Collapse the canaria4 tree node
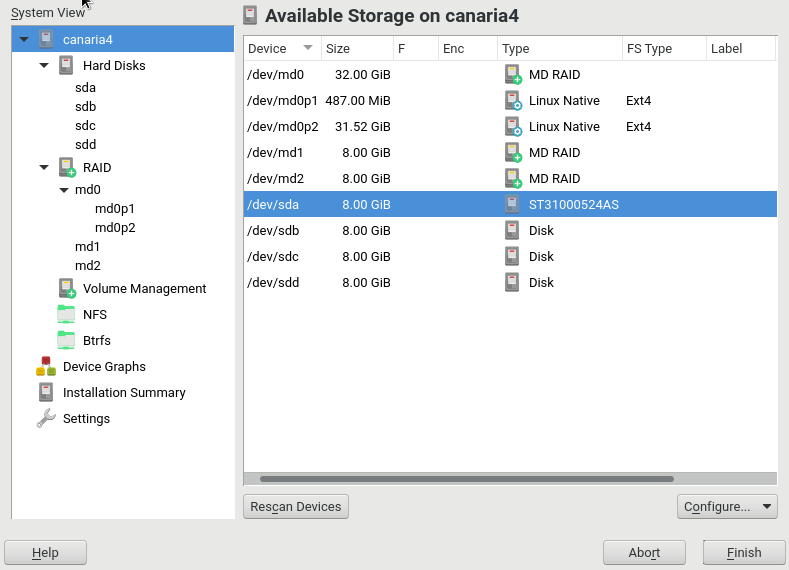Image resolution: width=789 pixels, height=570 pixels. pyautogui.click(x=24, y=40)
